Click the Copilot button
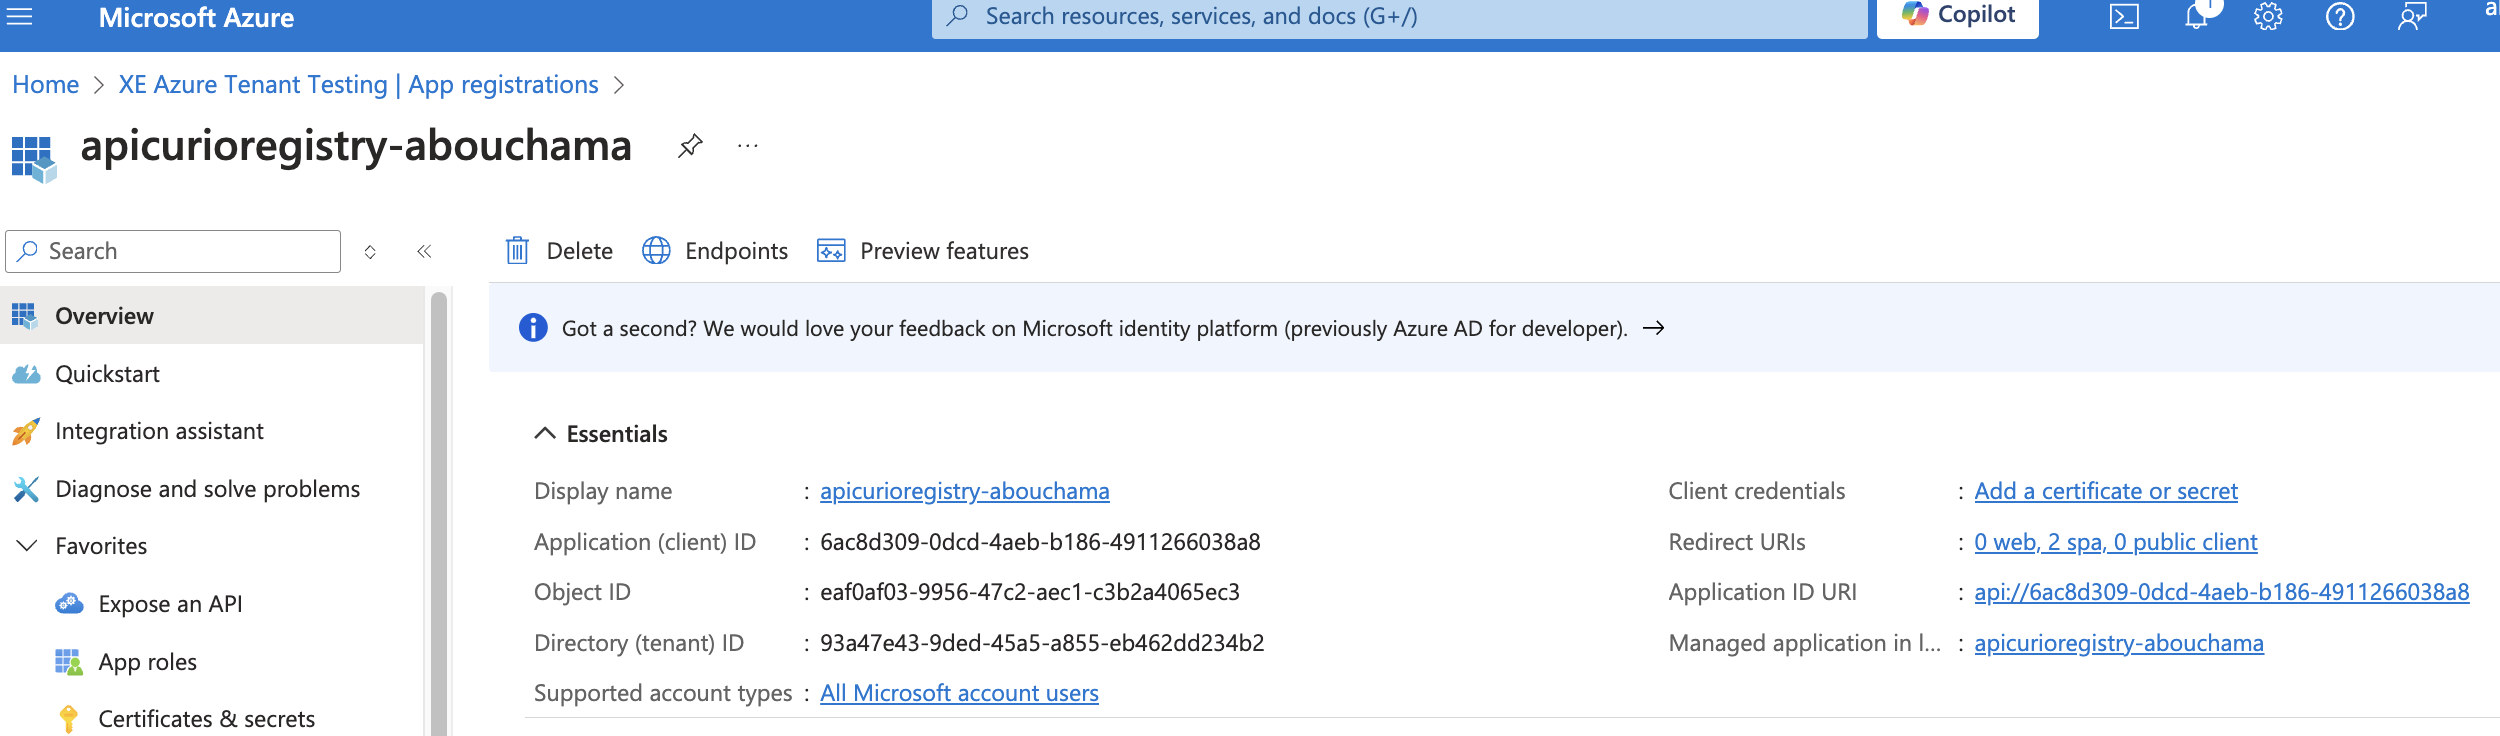The image size is (2500, 736). tap(1957, 16)
